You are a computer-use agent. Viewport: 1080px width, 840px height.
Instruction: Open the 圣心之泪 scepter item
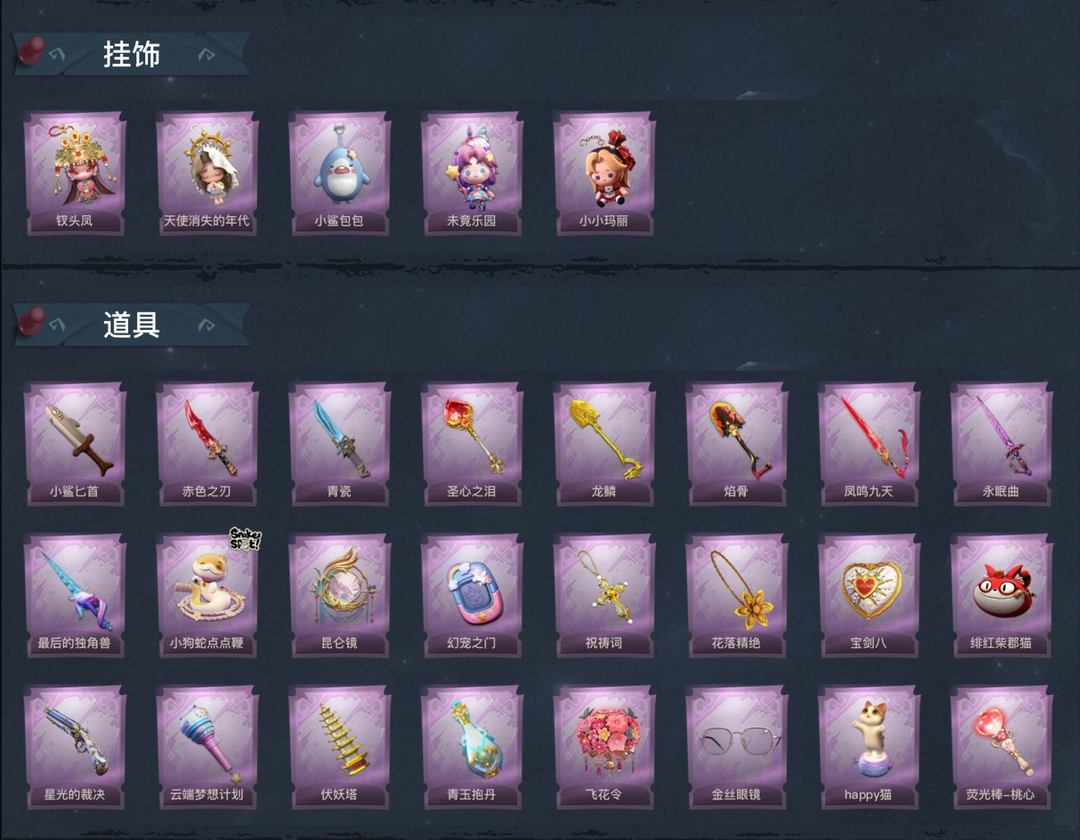[471, 444]
